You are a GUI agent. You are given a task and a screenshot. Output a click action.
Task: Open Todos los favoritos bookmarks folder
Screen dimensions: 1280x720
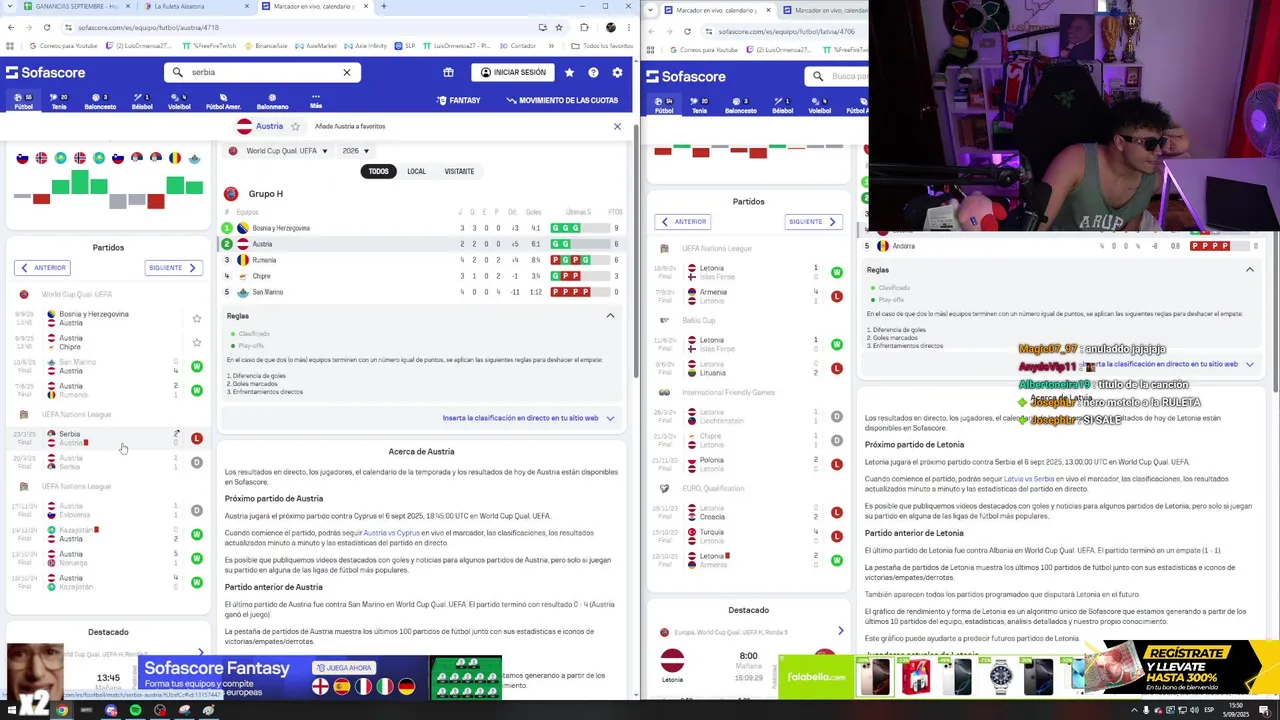[x=603, y=46]
